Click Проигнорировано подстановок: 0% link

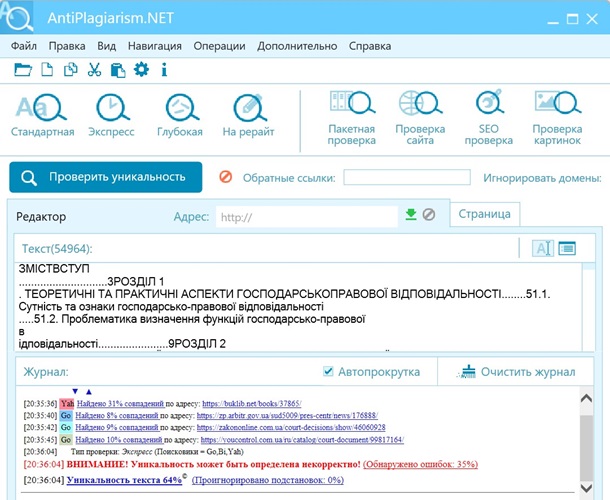click(268, 480)
